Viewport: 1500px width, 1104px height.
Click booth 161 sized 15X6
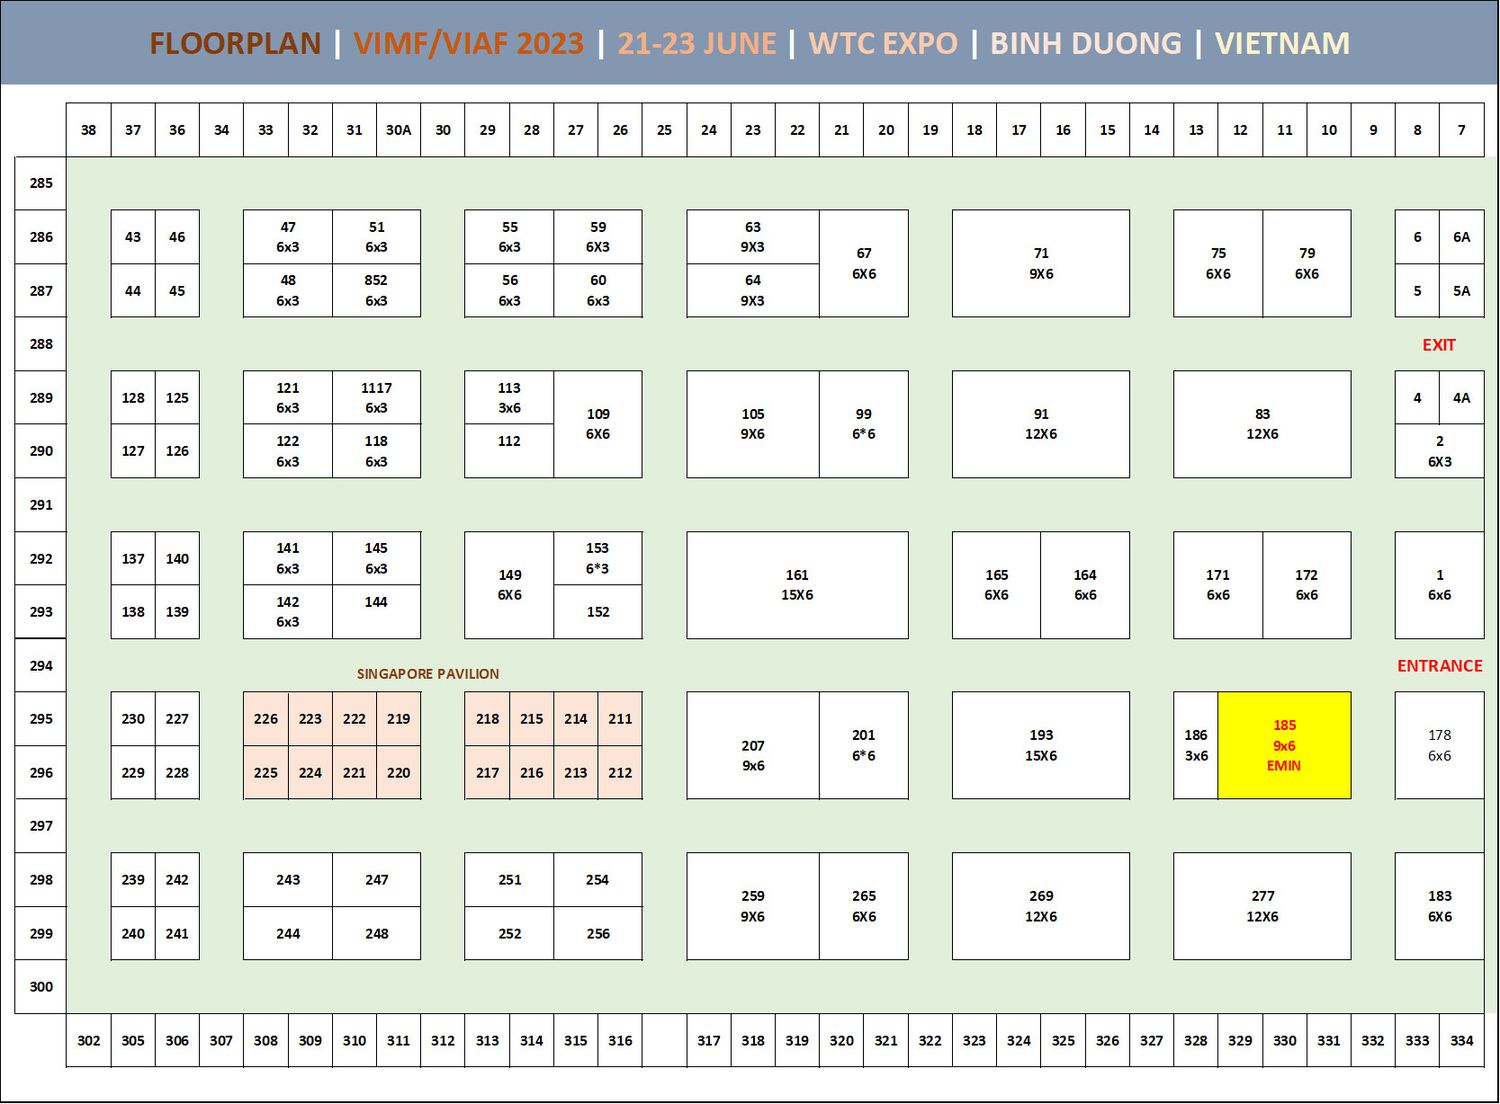(x=797, y=585)
